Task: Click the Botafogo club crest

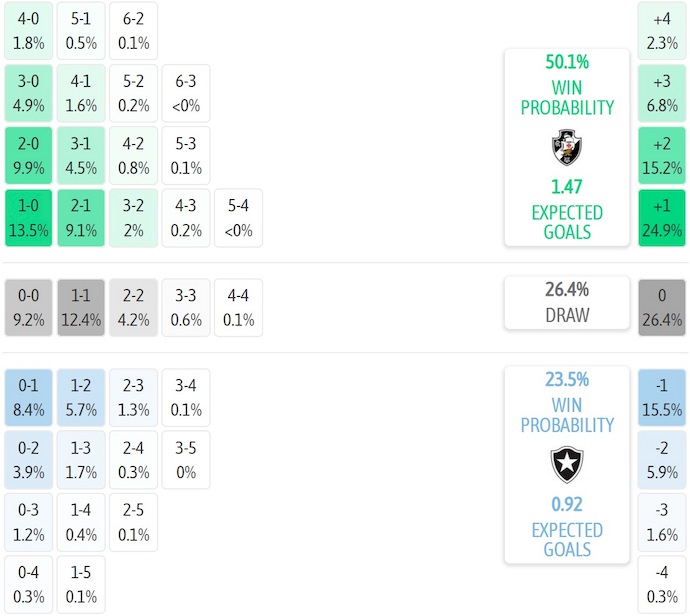Action: (566, 465)
